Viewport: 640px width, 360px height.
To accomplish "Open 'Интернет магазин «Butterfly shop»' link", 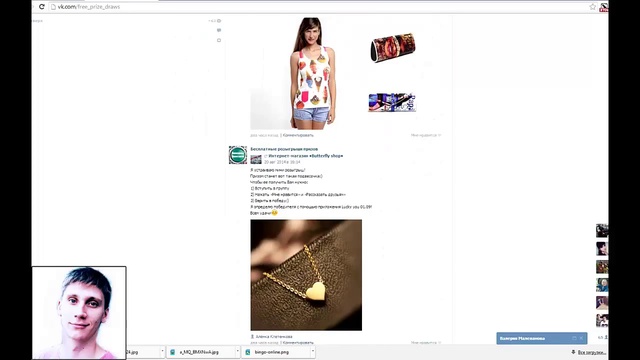I will pos(305,156).
